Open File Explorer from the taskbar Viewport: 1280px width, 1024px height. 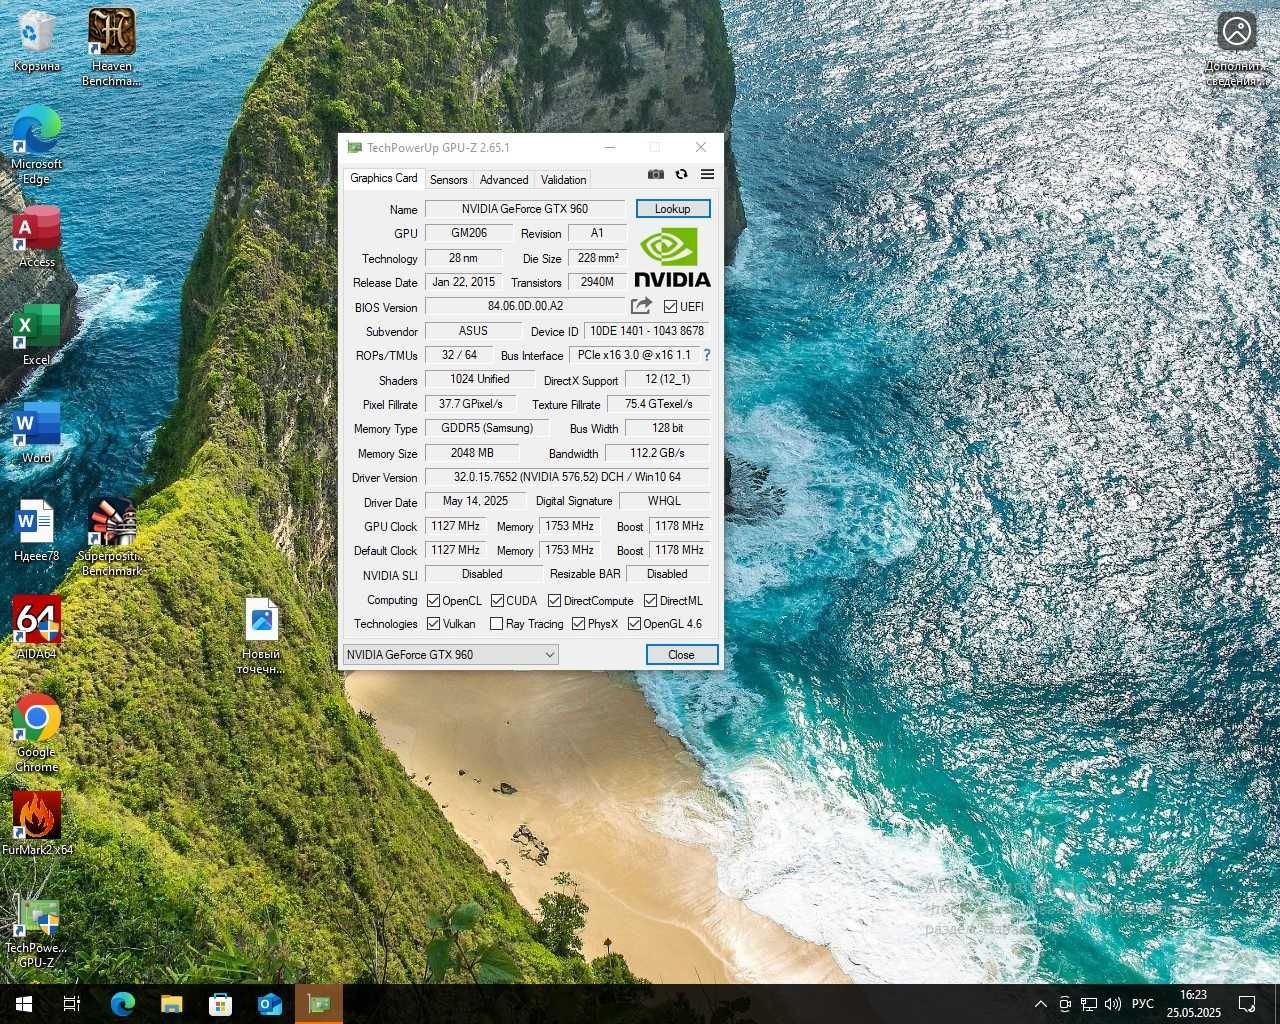click(171, 1004)
